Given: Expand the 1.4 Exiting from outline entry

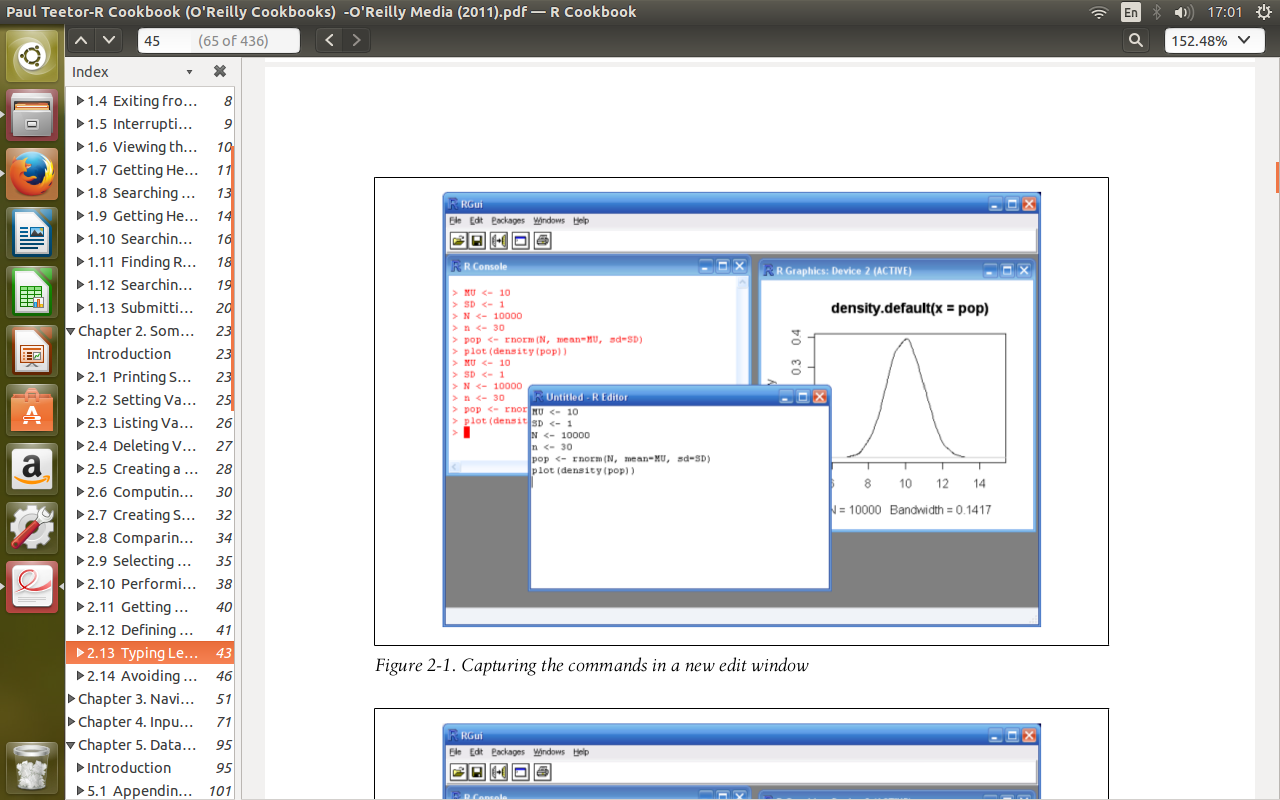Looking at the screenshot, I should click(x=81, y=101).
